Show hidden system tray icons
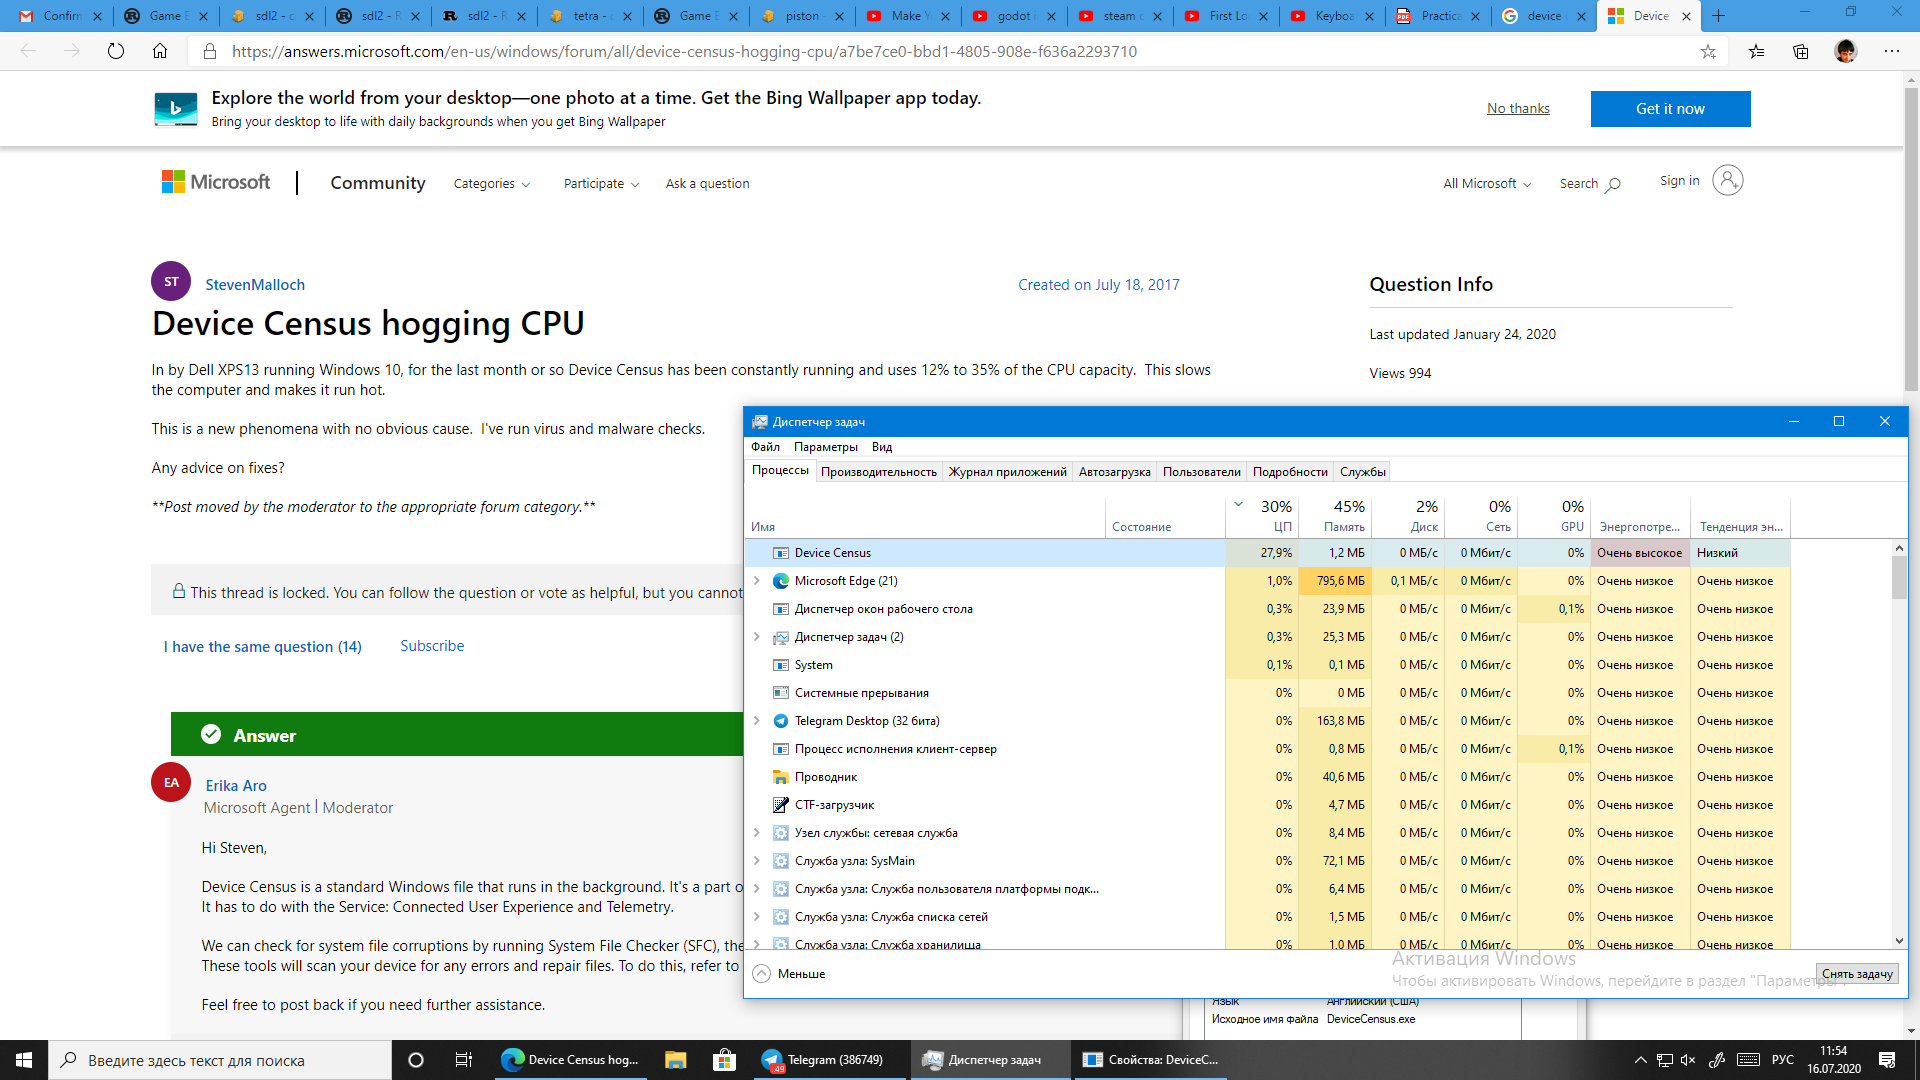Image resolution: width=1920 pixels, height=1080 pixels. point(1640,1060)
